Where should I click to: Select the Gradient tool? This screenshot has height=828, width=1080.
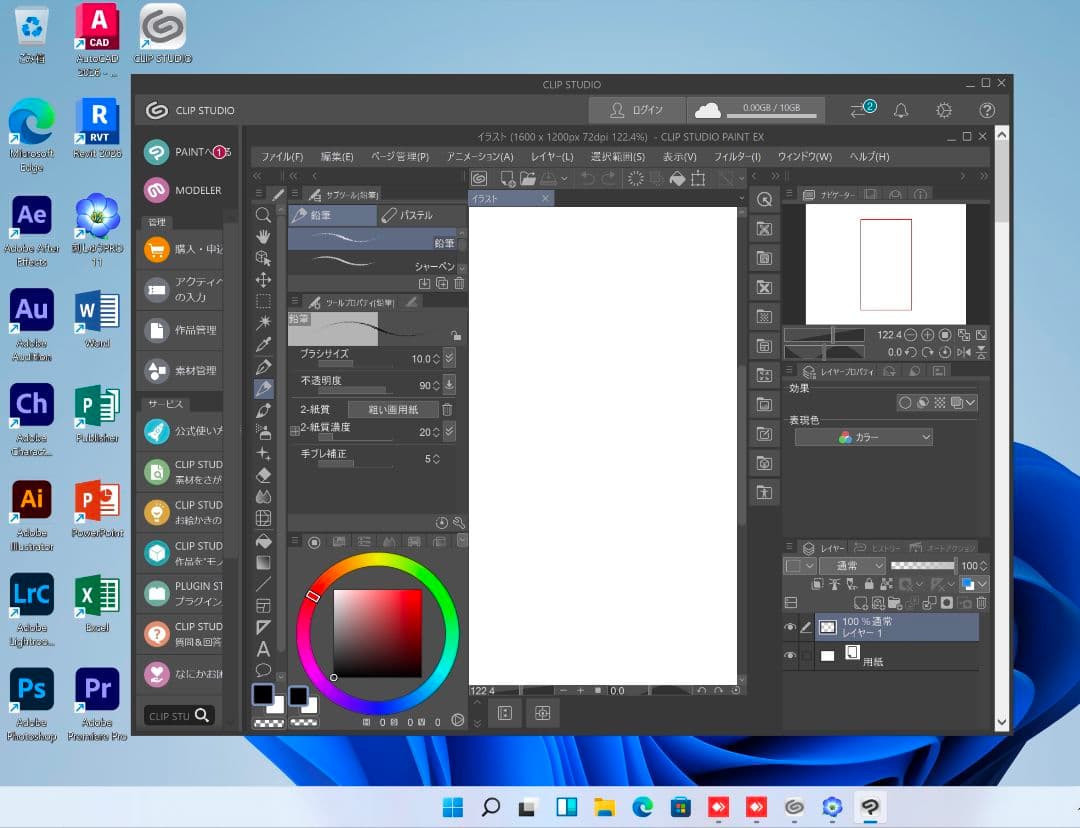pos(264,562)
